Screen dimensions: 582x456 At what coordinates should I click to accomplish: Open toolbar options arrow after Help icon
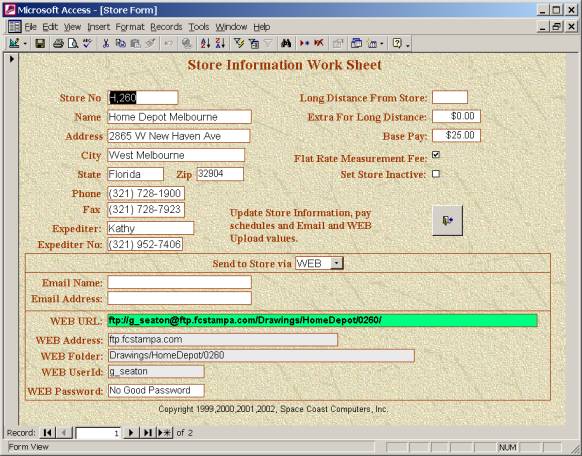pos(408,45)
